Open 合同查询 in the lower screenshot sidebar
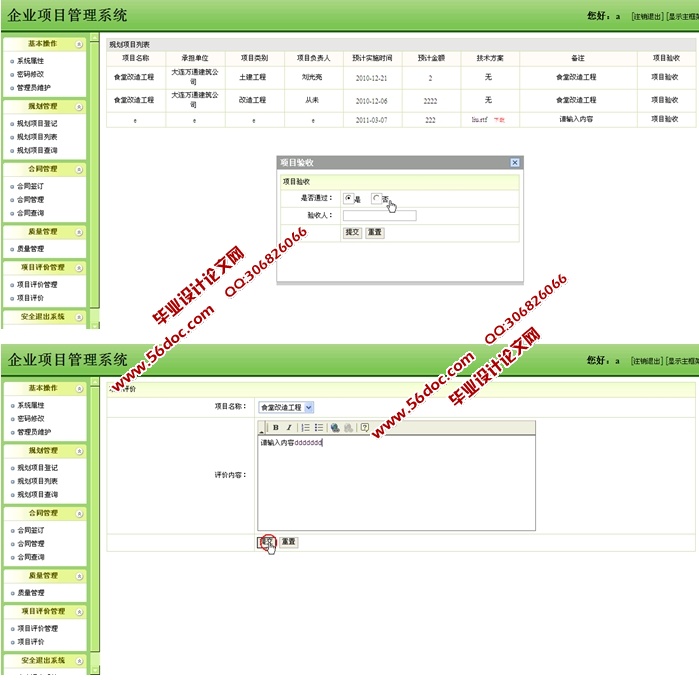Screen dimensions: 699x680 [31, 557]
